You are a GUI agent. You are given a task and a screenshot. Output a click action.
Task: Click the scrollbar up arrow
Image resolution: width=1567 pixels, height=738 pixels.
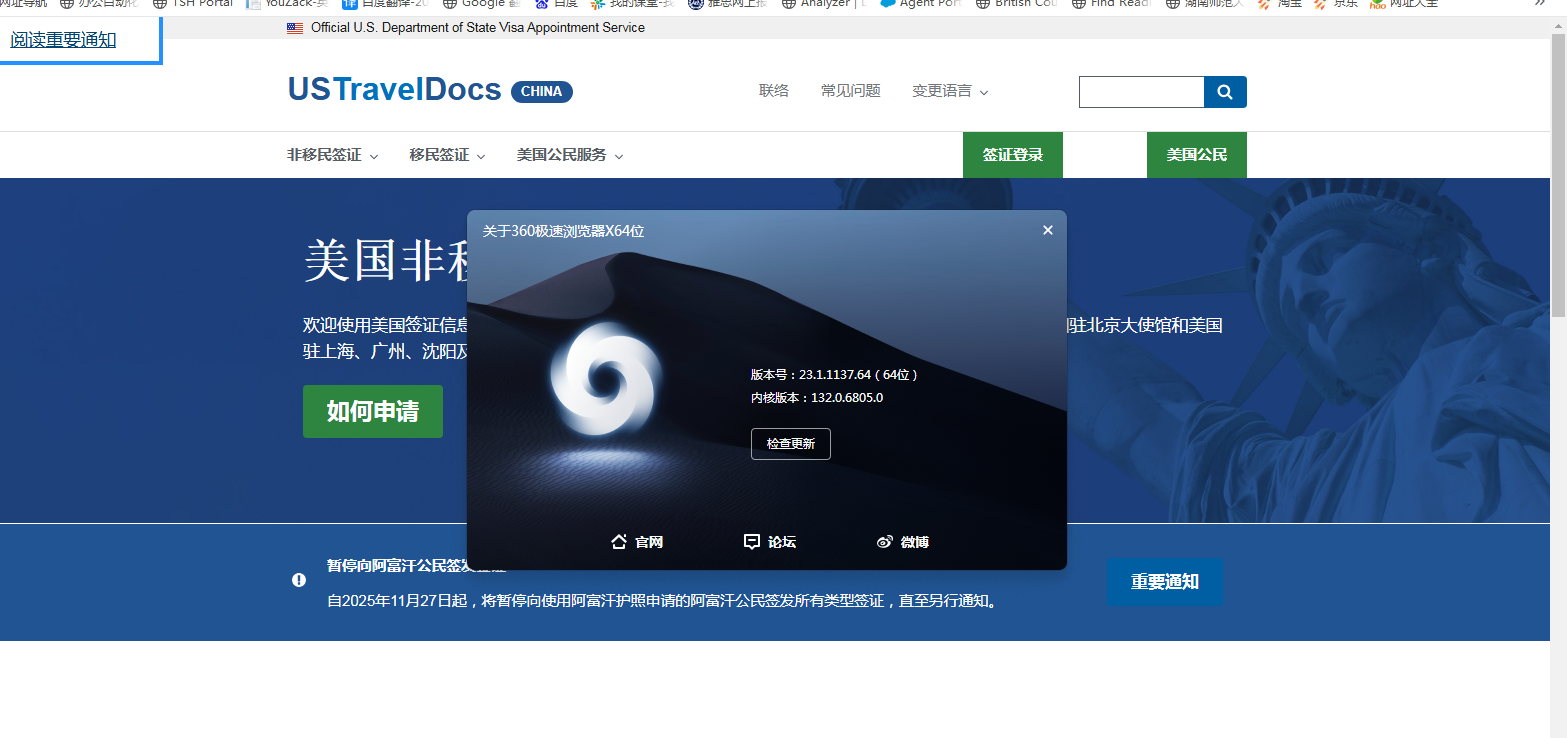1558,24
